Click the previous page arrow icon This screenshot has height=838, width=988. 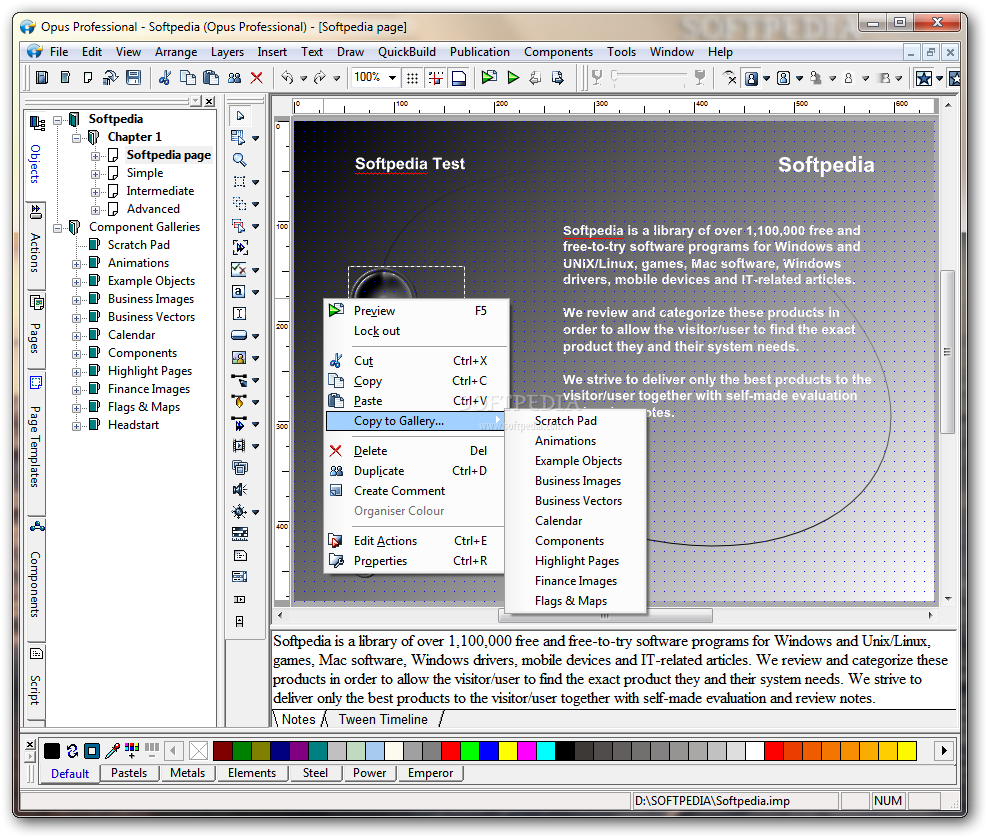point(535,77)
